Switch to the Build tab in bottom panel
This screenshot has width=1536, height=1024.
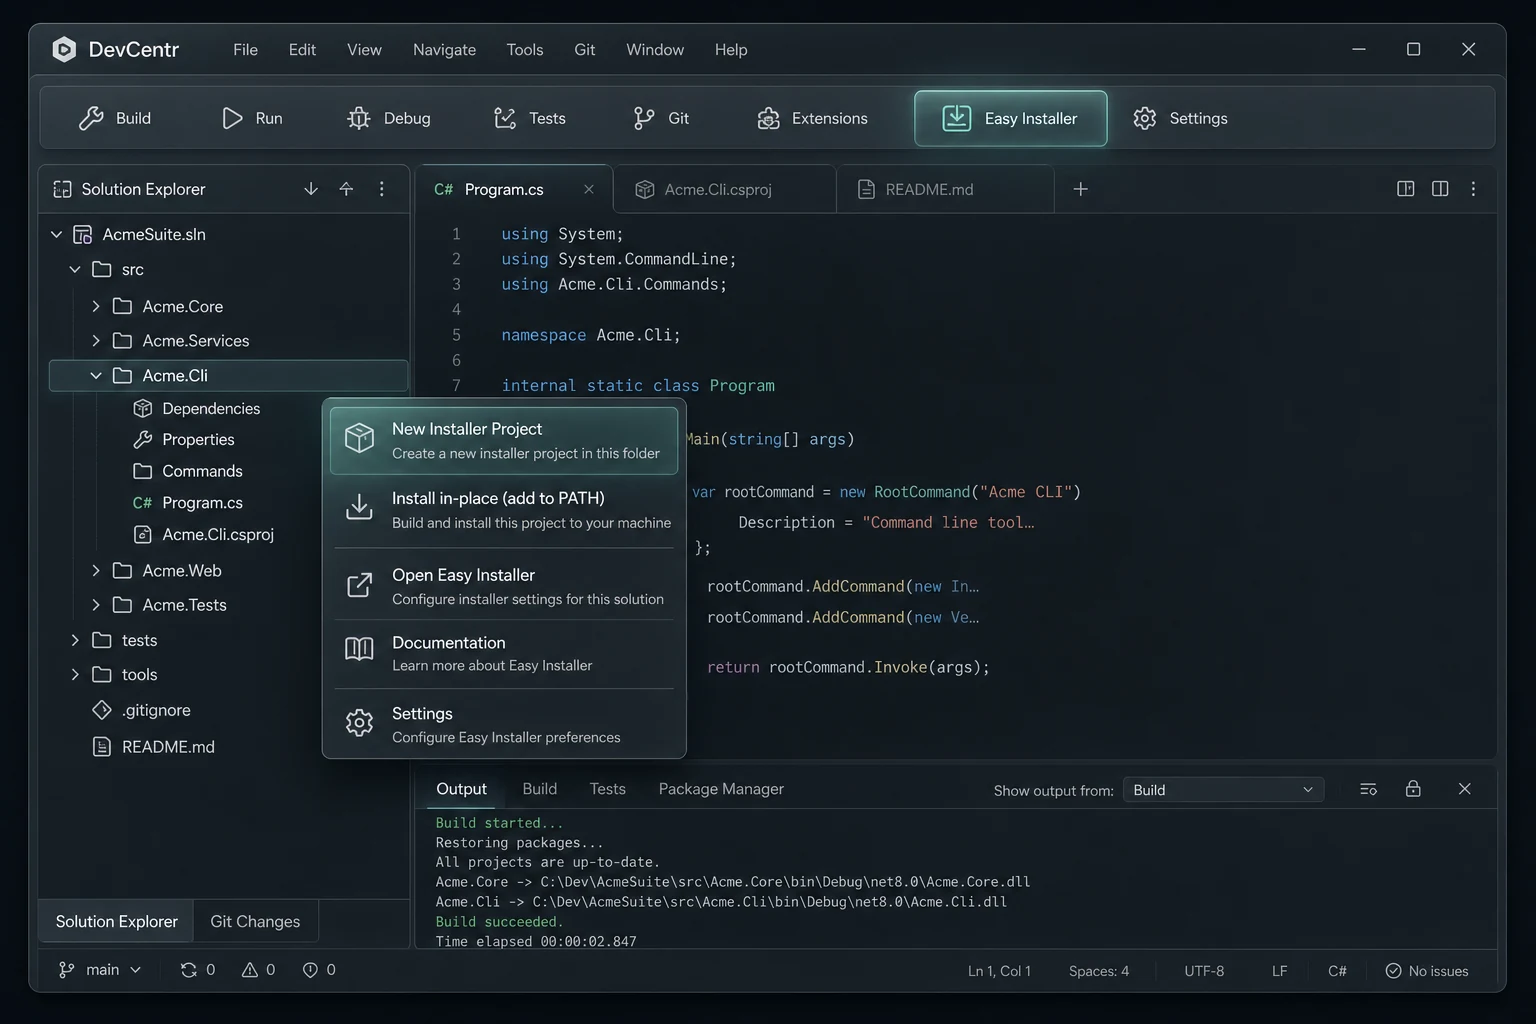(539, 789)
